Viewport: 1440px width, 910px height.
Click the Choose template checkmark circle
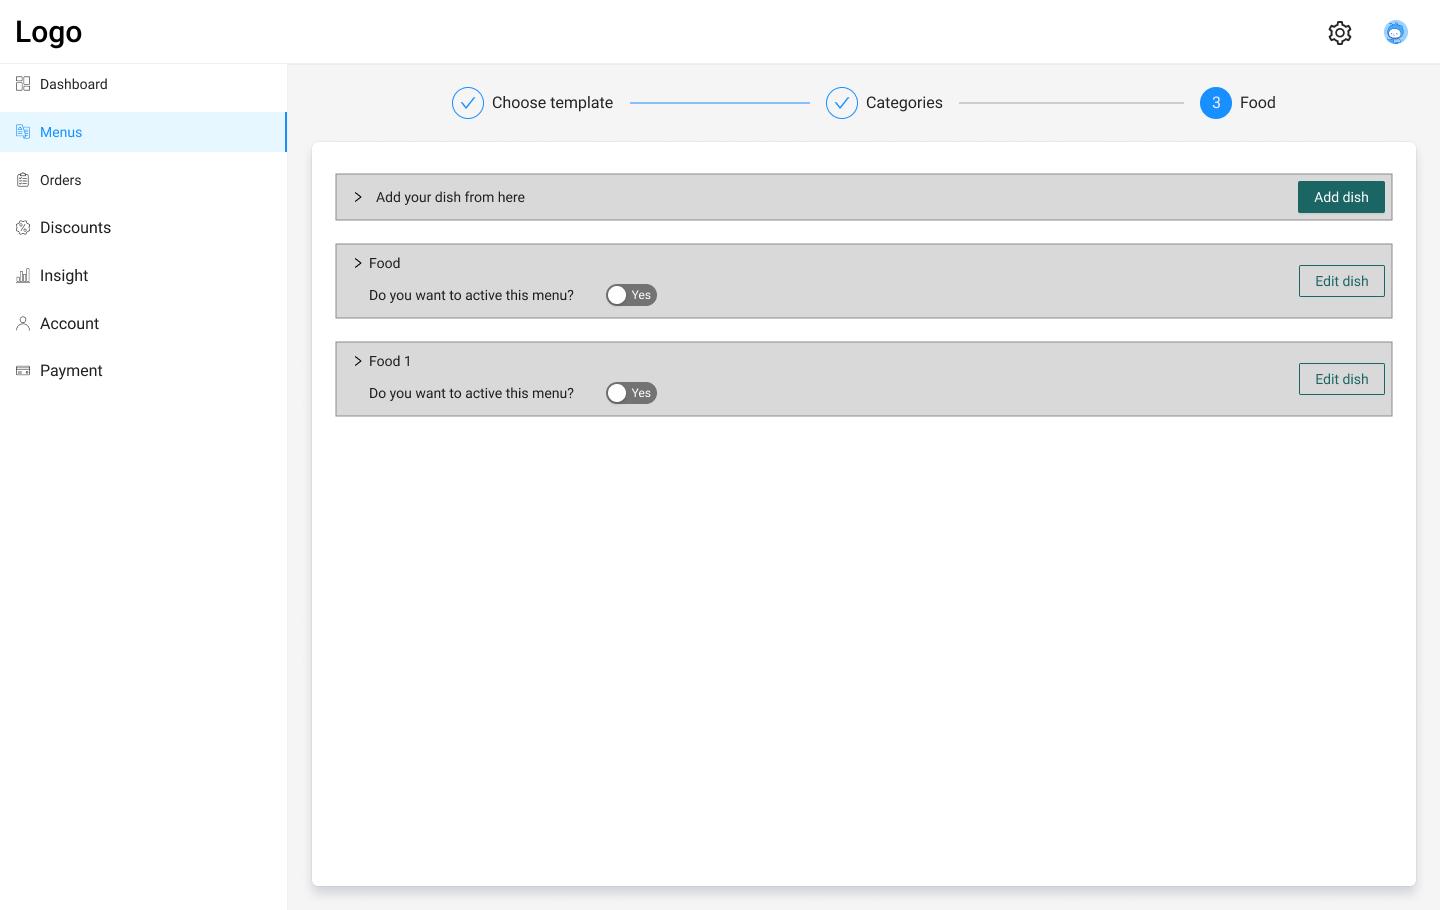point(468,103)
